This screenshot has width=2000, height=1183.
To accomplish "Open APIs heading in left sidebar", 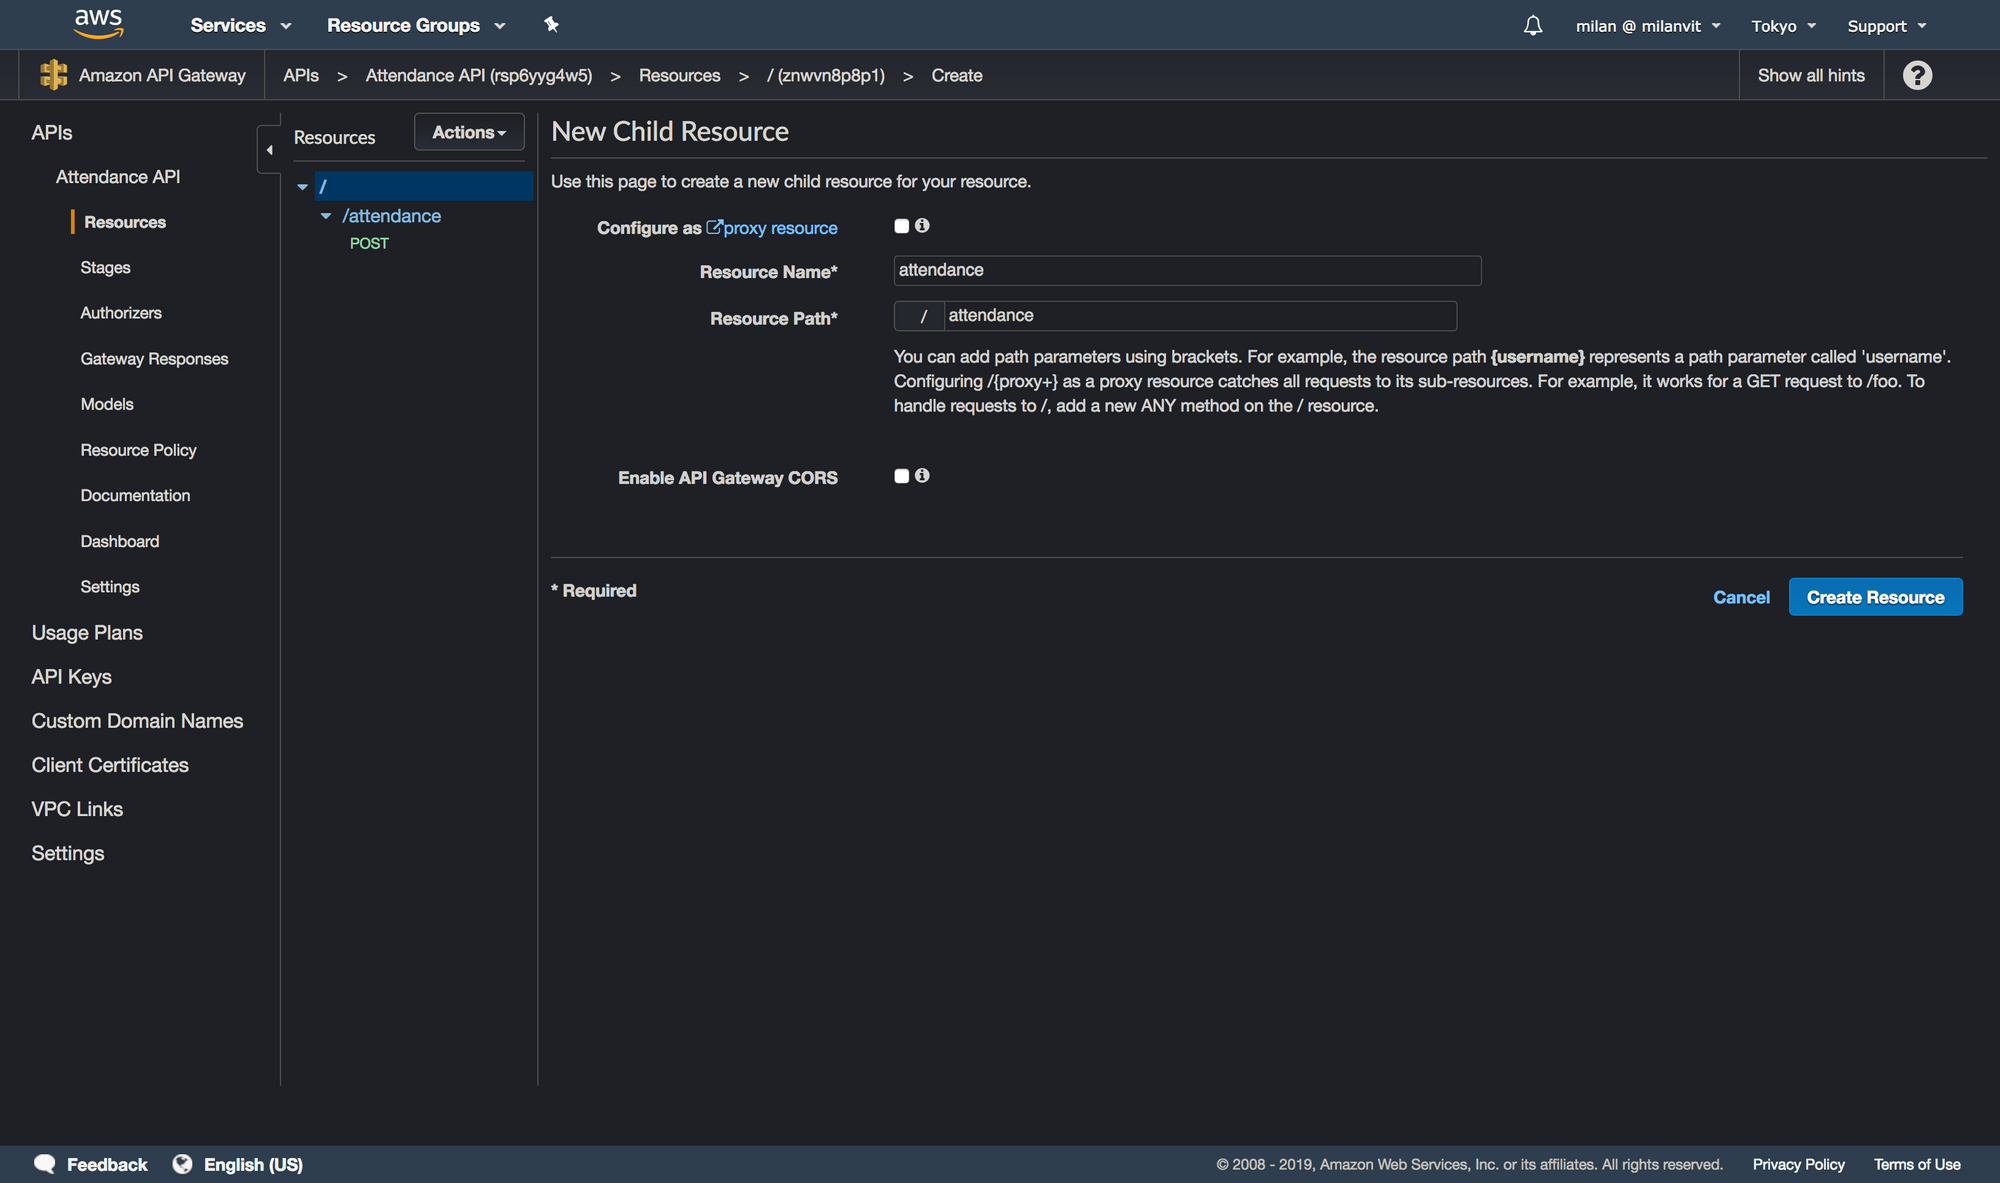I will coord(52,132).
